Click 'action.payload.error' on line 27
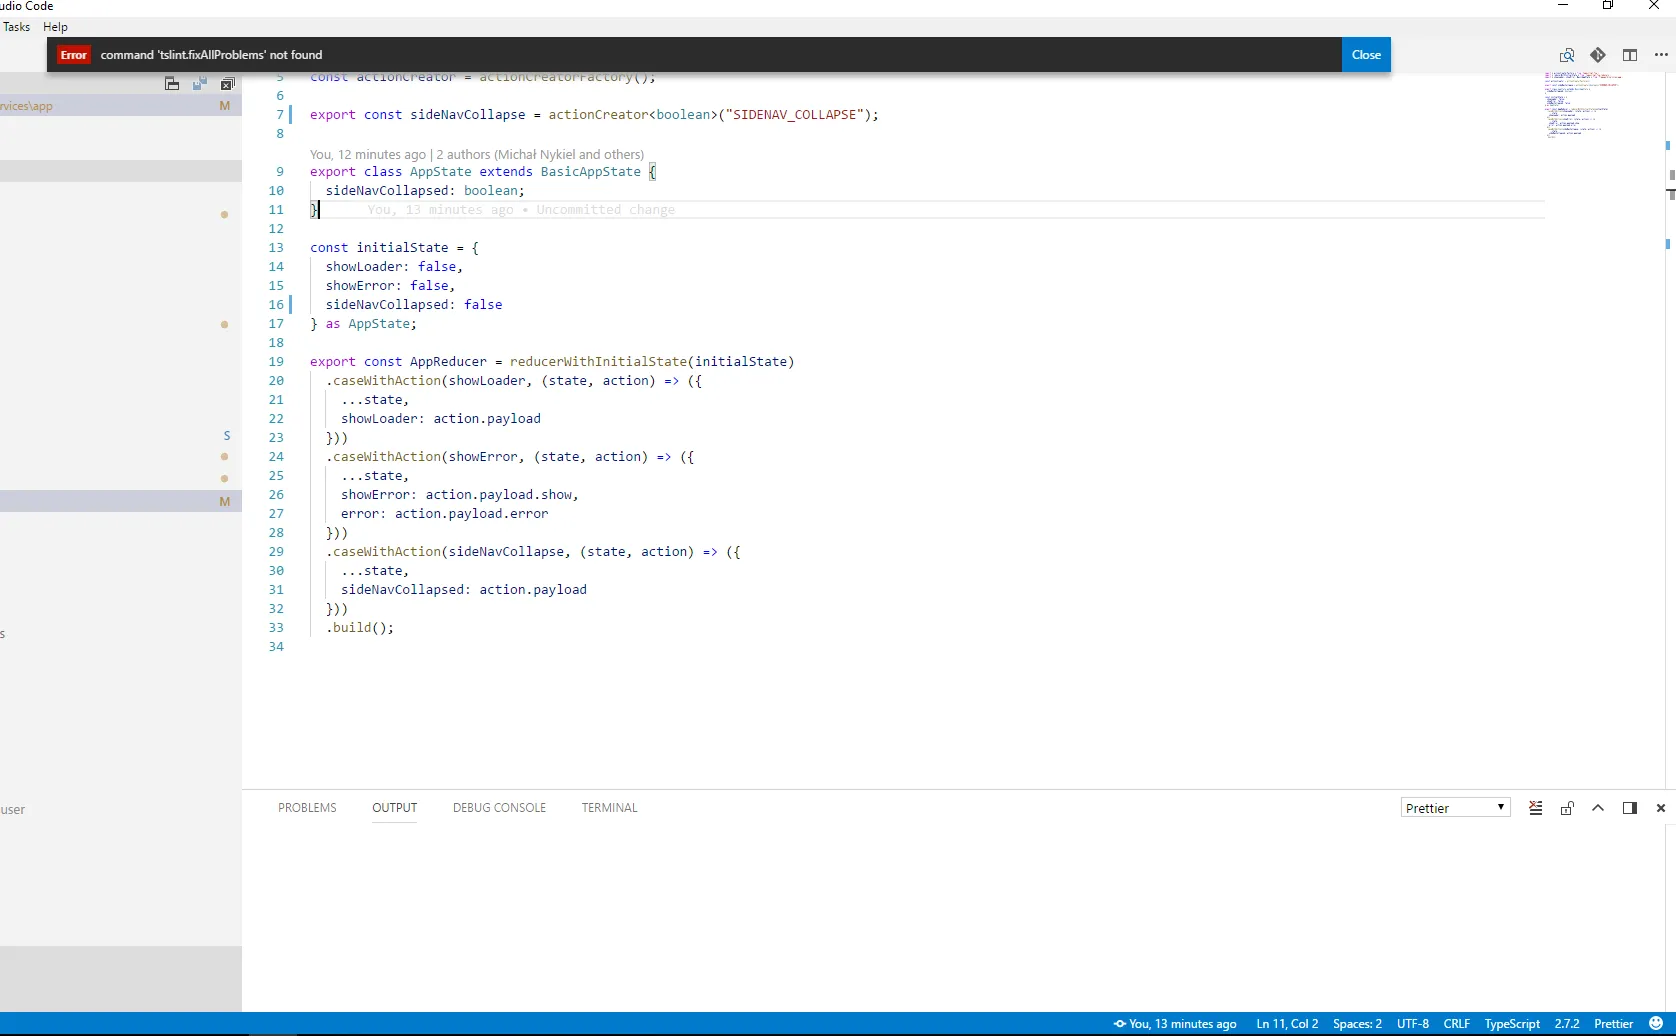Image resolution: width=1676 pixels, height=1036 pixels. click(x=472, y=514)
